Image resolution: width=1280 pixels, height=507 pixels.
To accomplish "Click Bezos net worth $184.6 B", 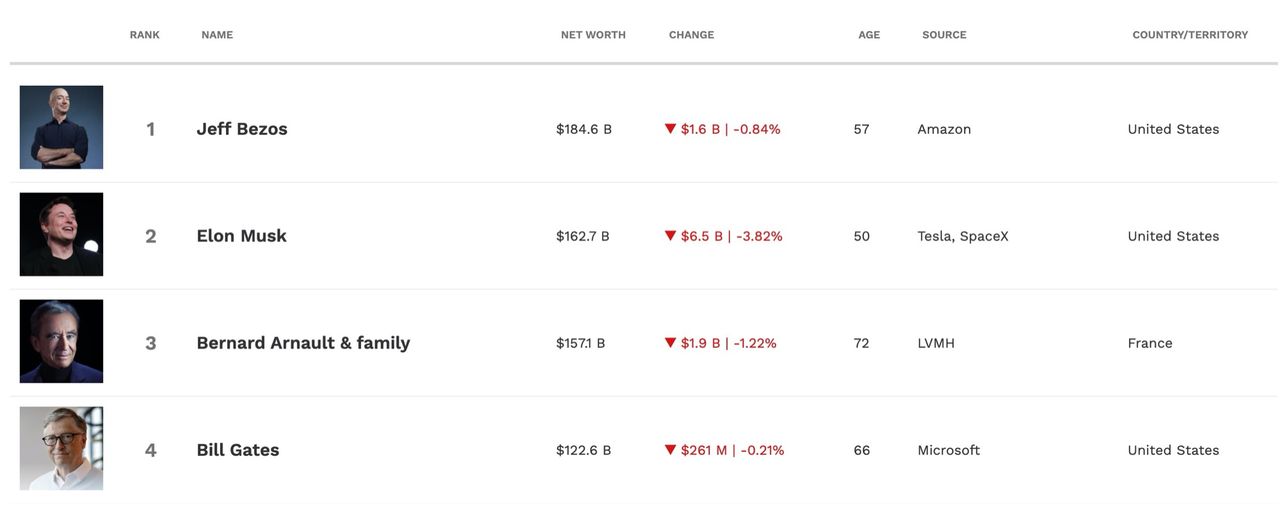I will pos(584,129).
